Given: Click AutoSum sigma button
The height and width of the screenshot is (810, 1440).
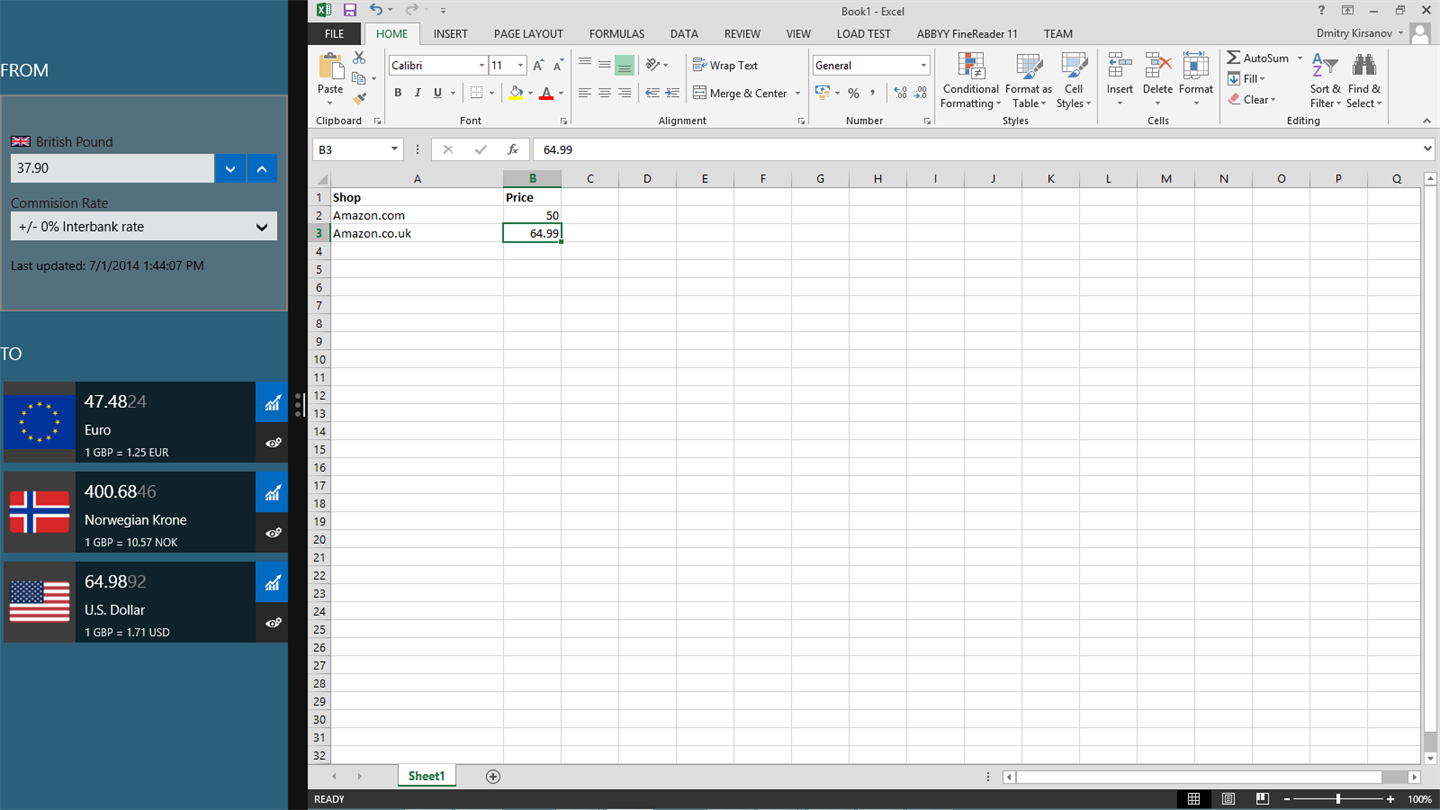Looking at the screenshot, I should click(1258, 58).
